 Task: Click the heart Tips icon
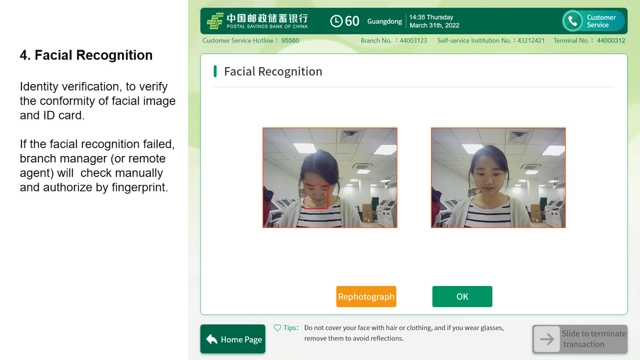(x=277, y=327)
